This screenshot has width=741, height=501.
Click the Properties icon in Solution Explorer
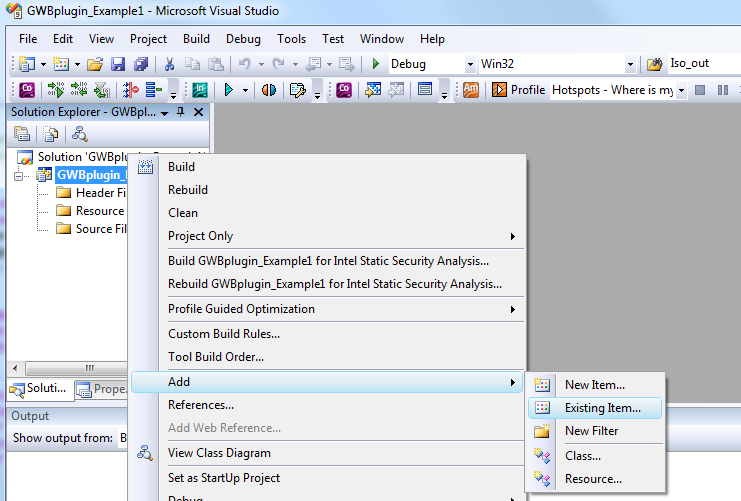coord(22,134)
